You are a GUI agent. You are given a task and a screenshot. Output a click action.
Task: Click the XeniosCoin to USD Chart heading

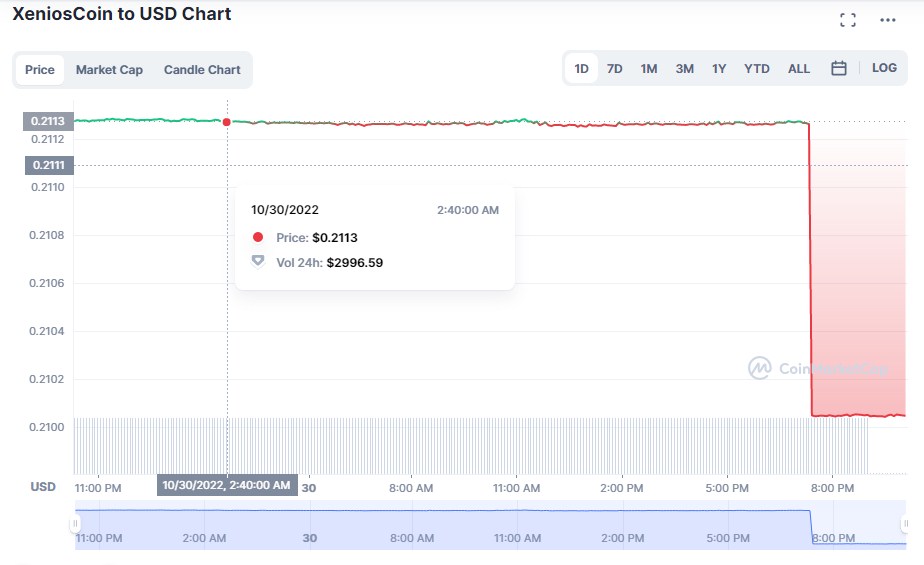click(x=122, y=14)
